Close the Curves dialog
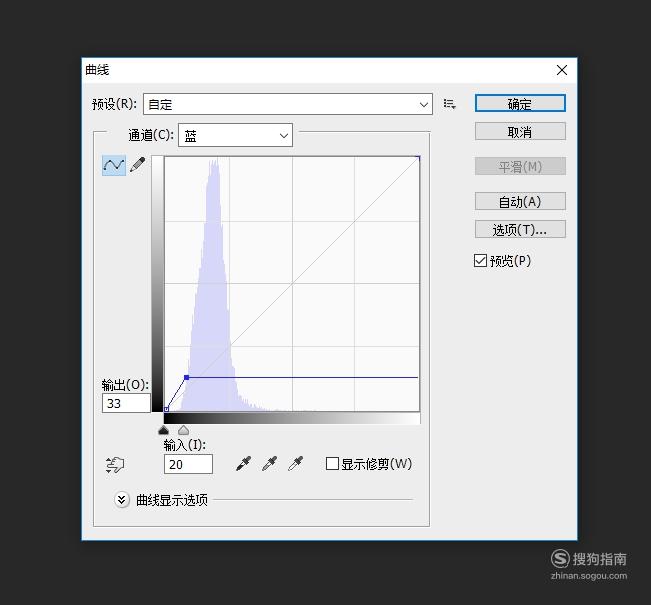 tap(562, 70)
